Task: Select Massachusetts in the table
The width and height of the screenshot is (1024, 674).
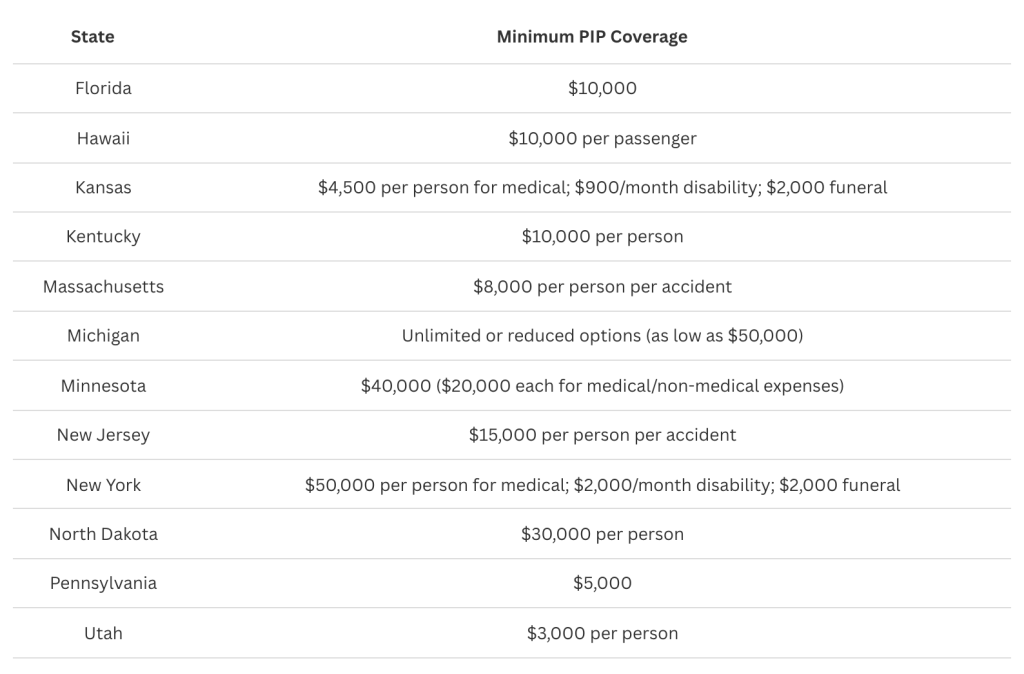Action: [x=103, y=286]
